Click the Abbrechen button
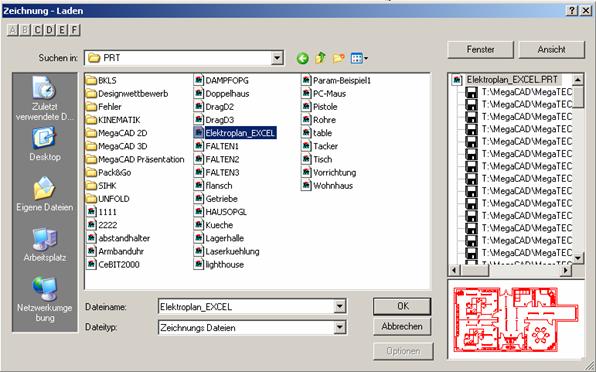596x372 pixels. (x=402, y=326)
